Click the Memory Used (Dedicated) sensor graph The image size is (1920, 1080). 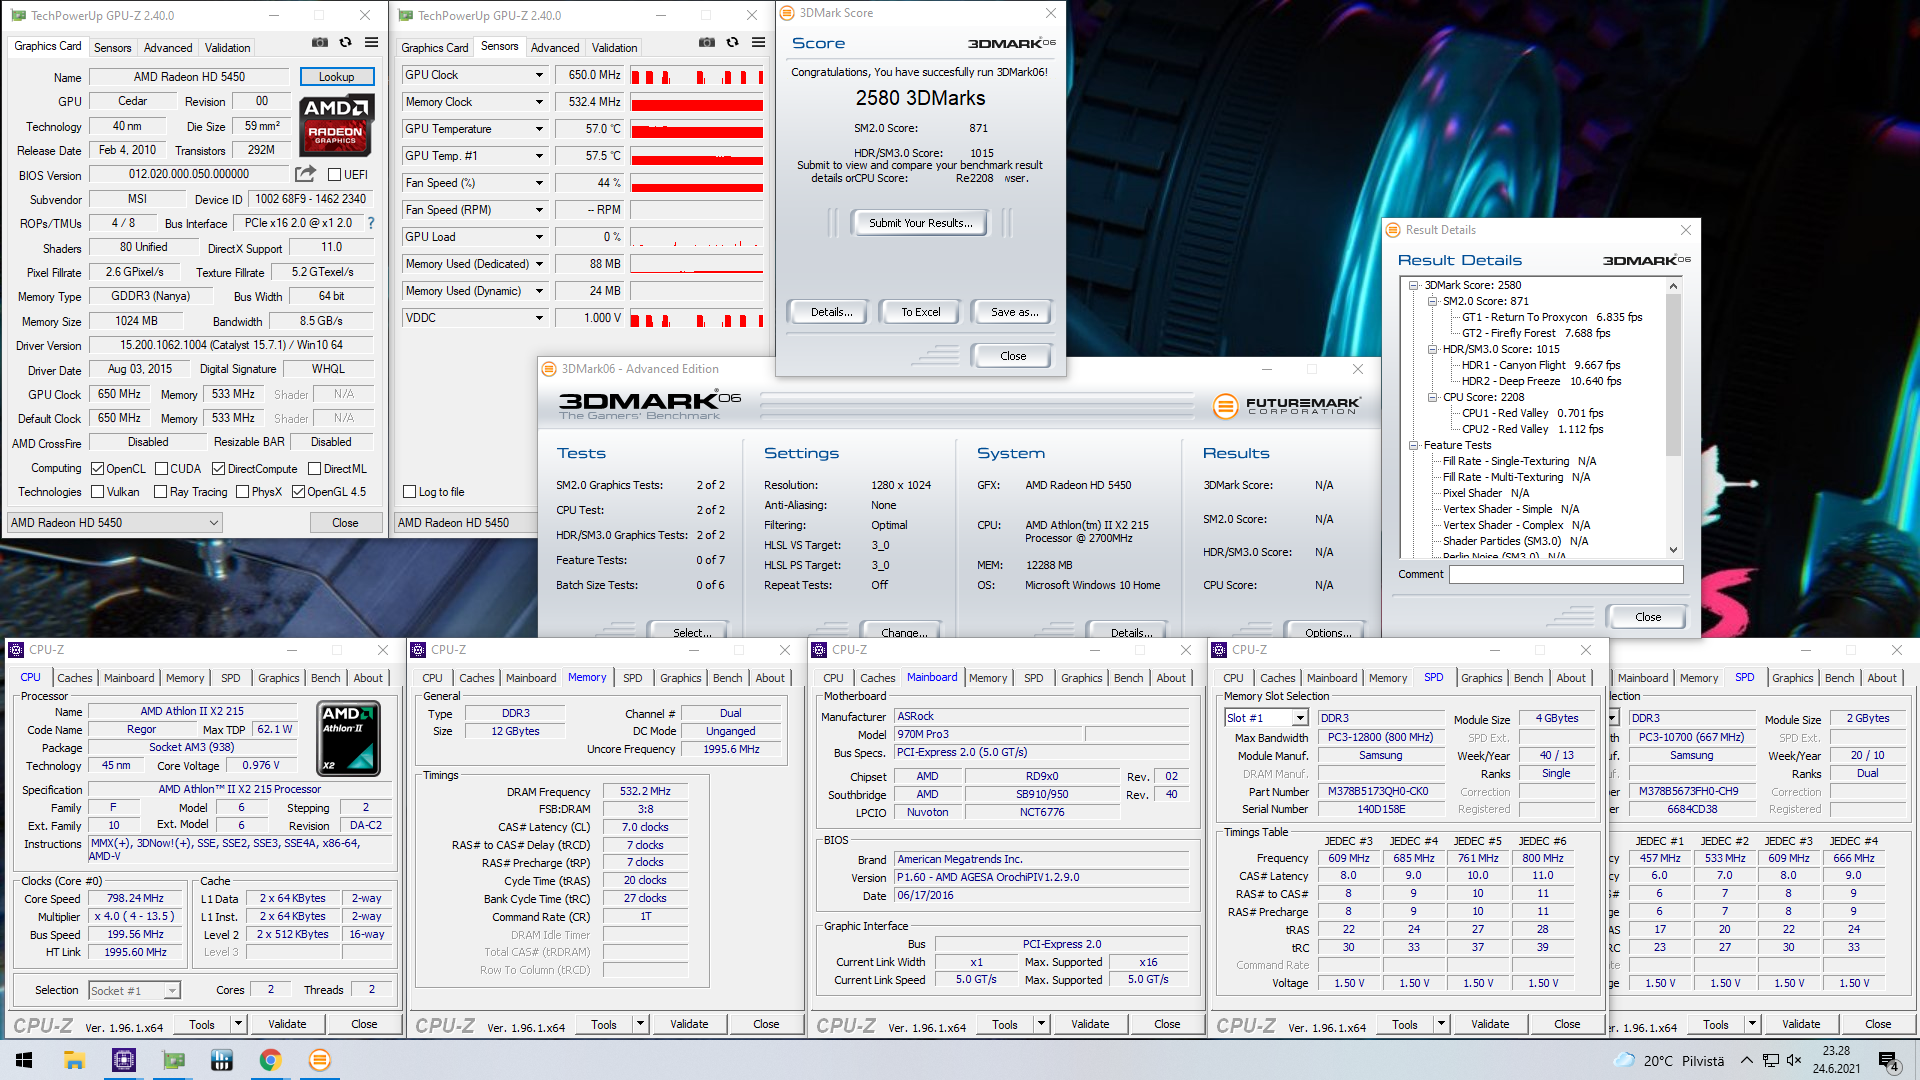click(x=697, y=264)
